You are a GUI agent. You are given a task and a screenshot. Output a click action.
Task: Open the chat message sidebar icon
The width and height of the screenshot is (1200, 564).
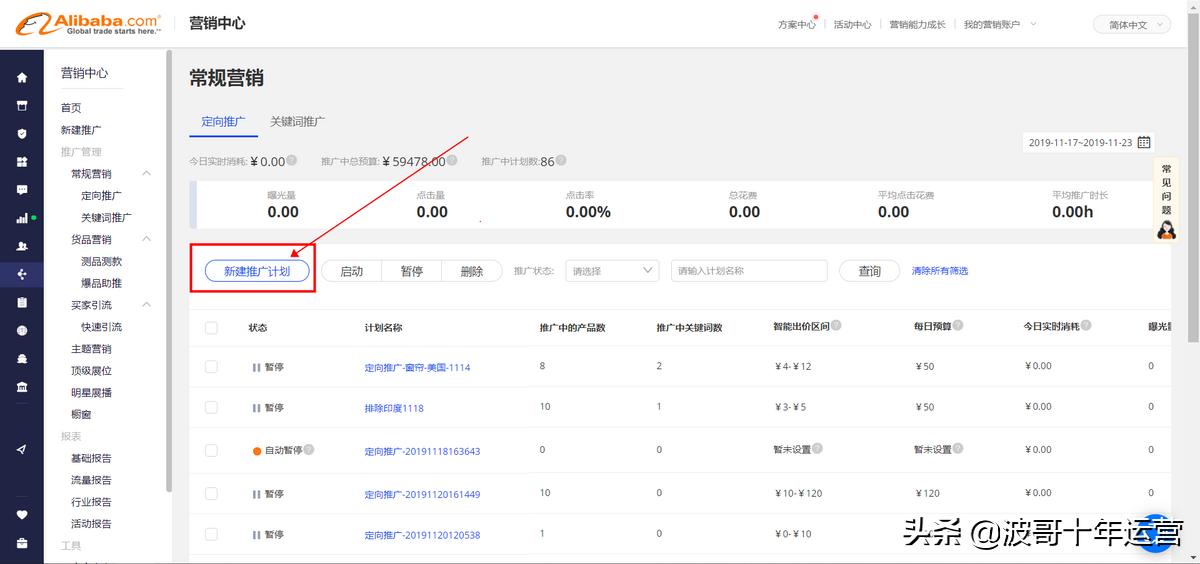(x=22, y=190)
